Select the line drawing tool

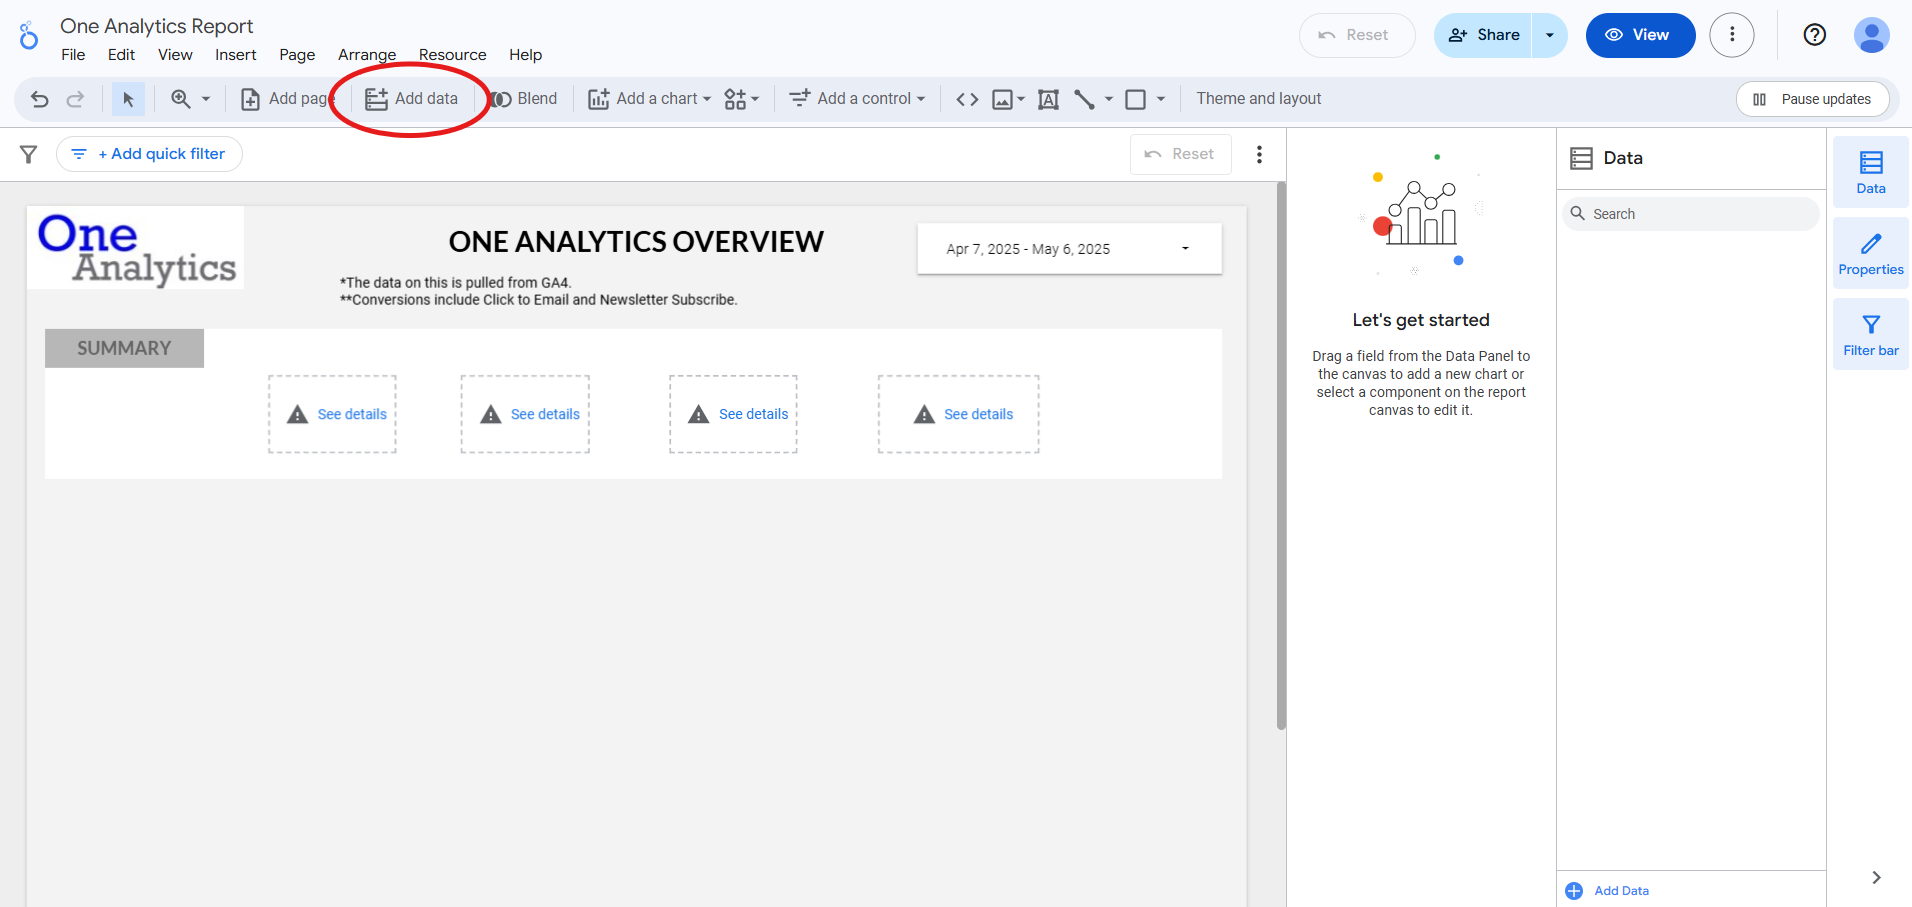tap(1084, 99)
